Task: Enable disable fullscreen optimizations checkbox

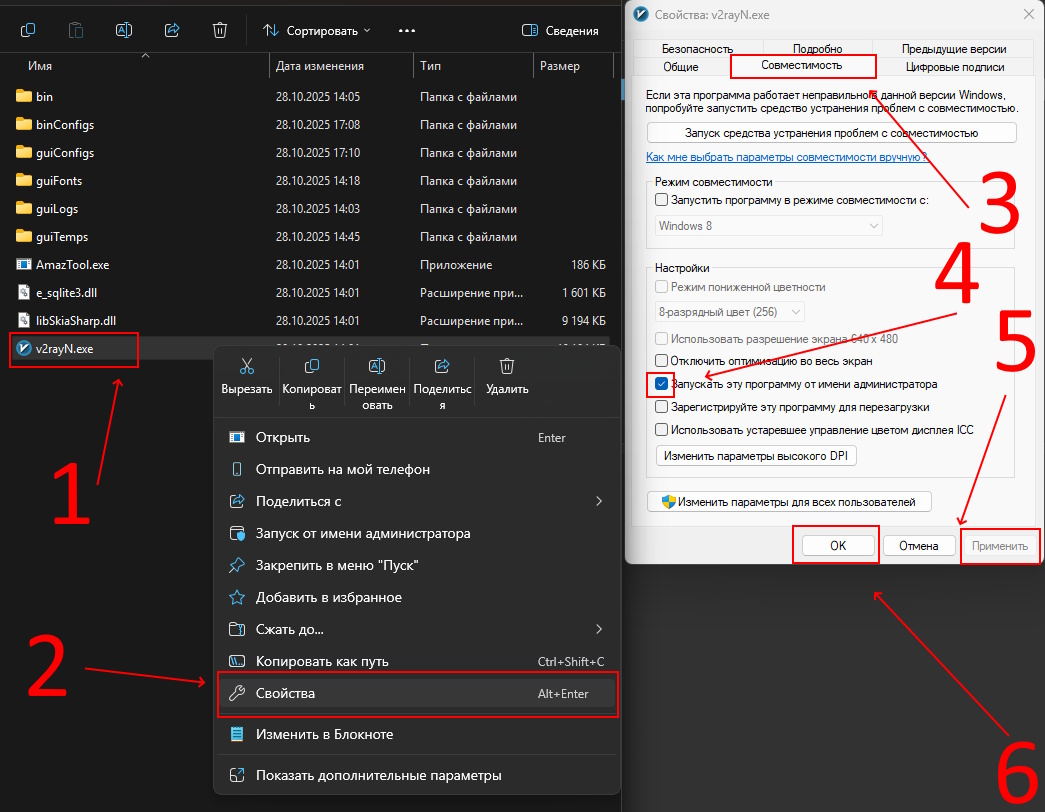Action: click(661, 360)
